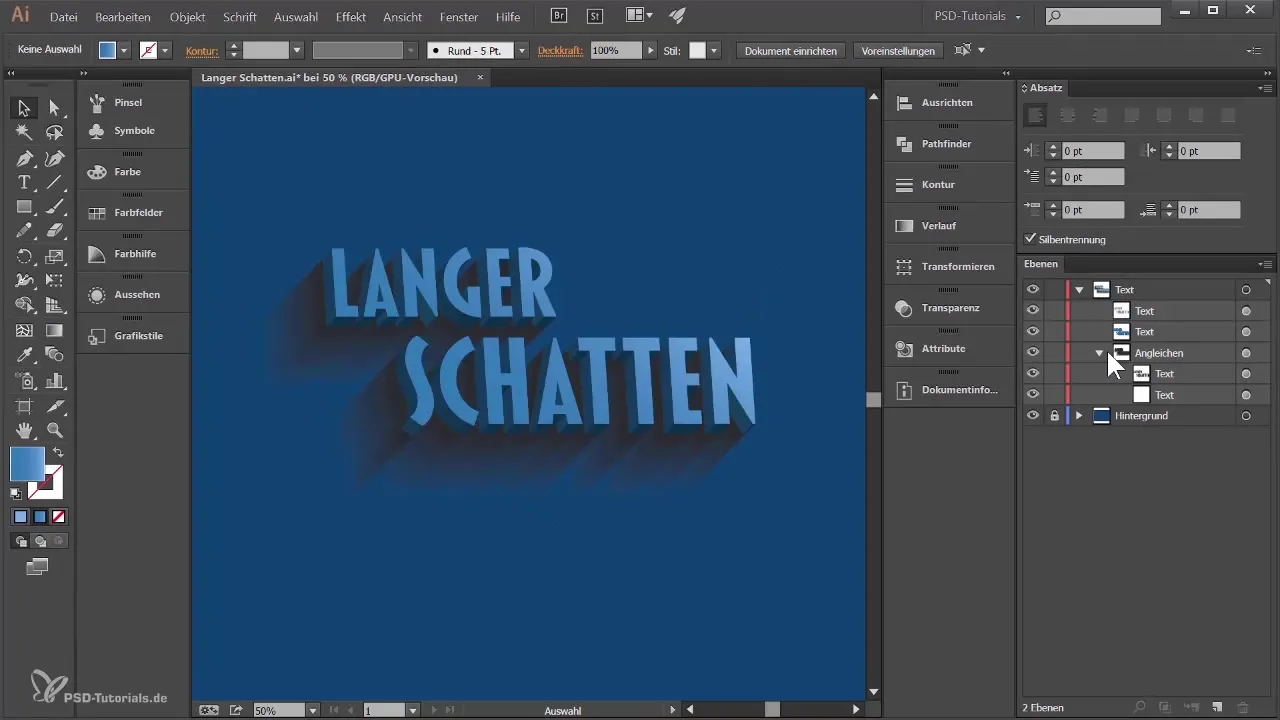
Task: Open the Pathfinder panel
Action: pos(947,144)
